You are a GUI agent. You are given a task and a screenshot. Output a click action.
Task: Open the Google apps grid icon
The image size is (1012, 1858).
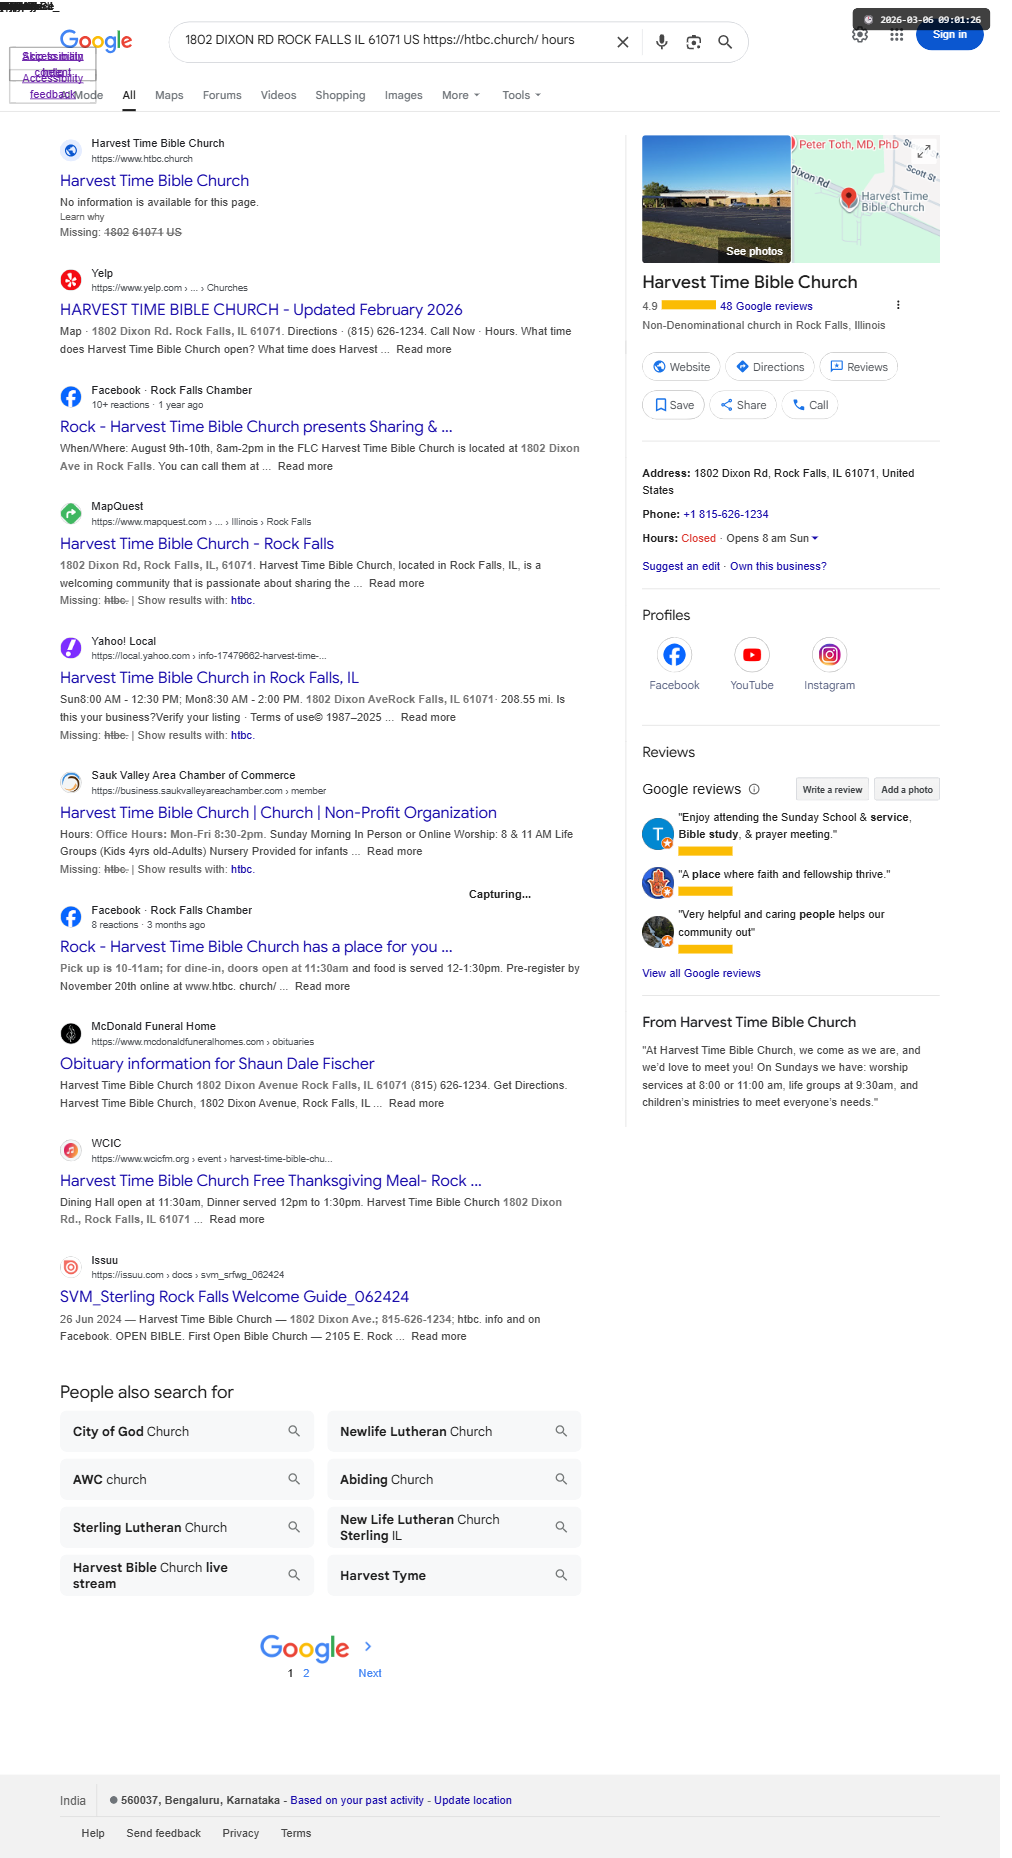tap(896, 35)
